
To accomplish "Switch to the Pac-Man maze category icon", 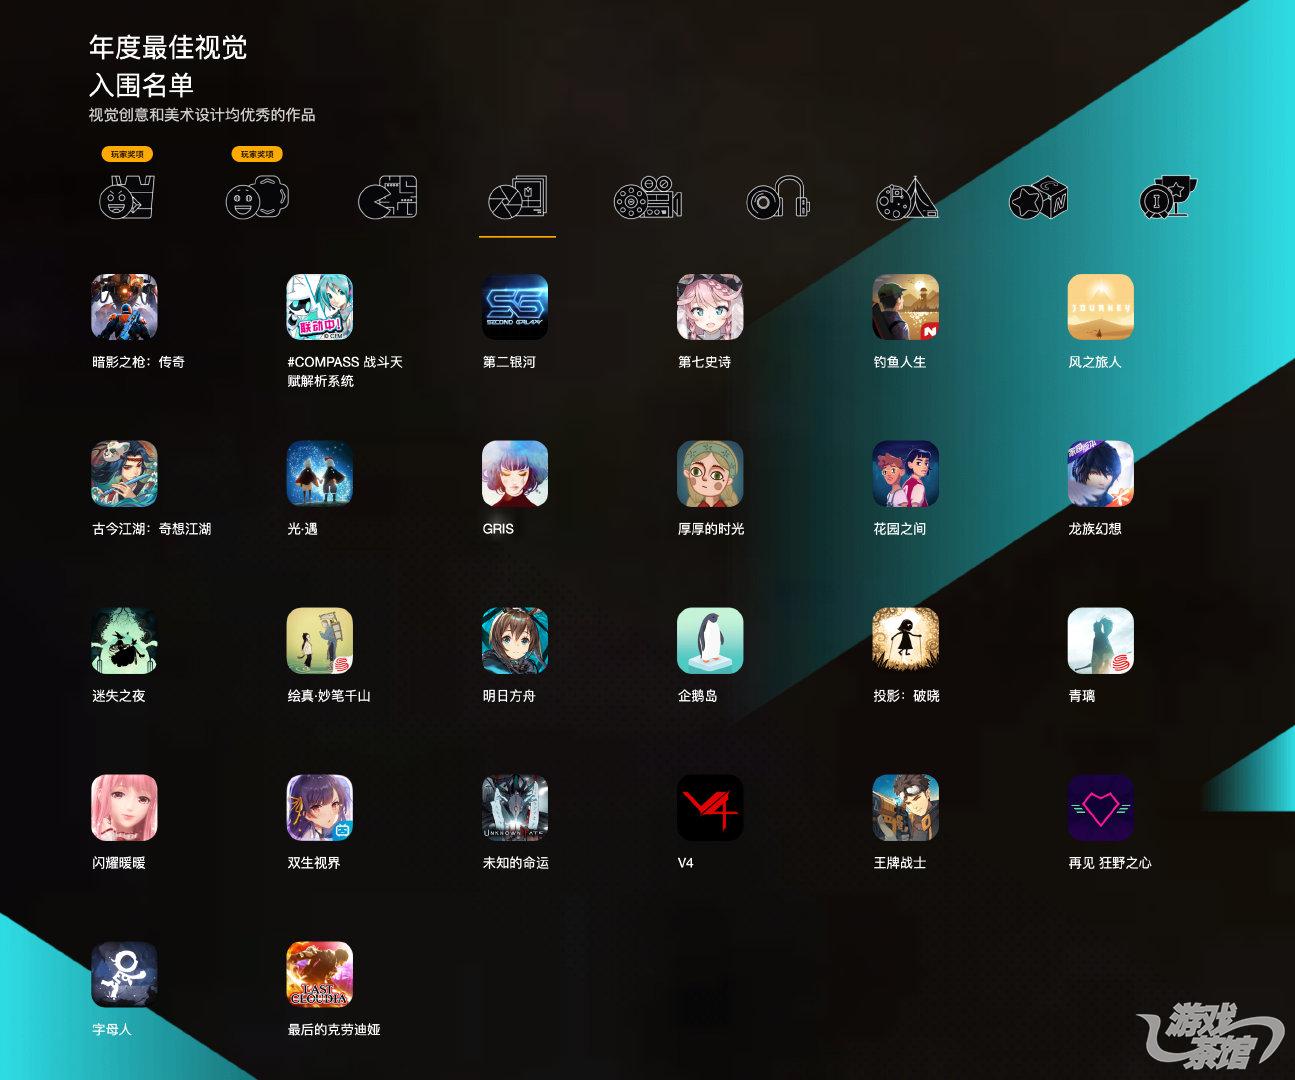I will tap(388, 197).
